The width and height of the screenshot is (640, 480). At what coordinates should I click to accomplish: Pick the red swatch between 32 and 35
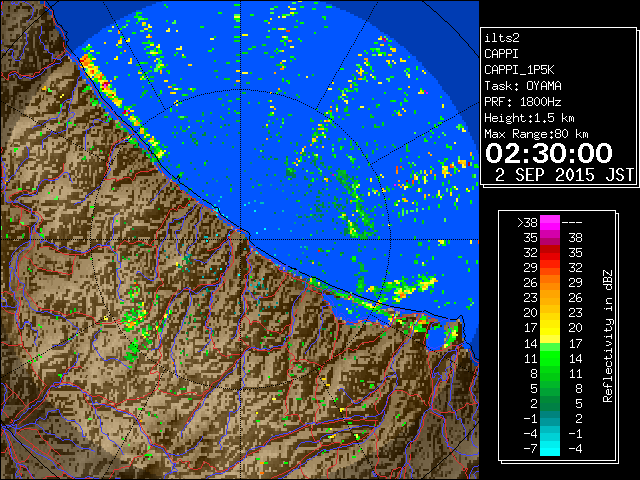[x=550, y=253]
